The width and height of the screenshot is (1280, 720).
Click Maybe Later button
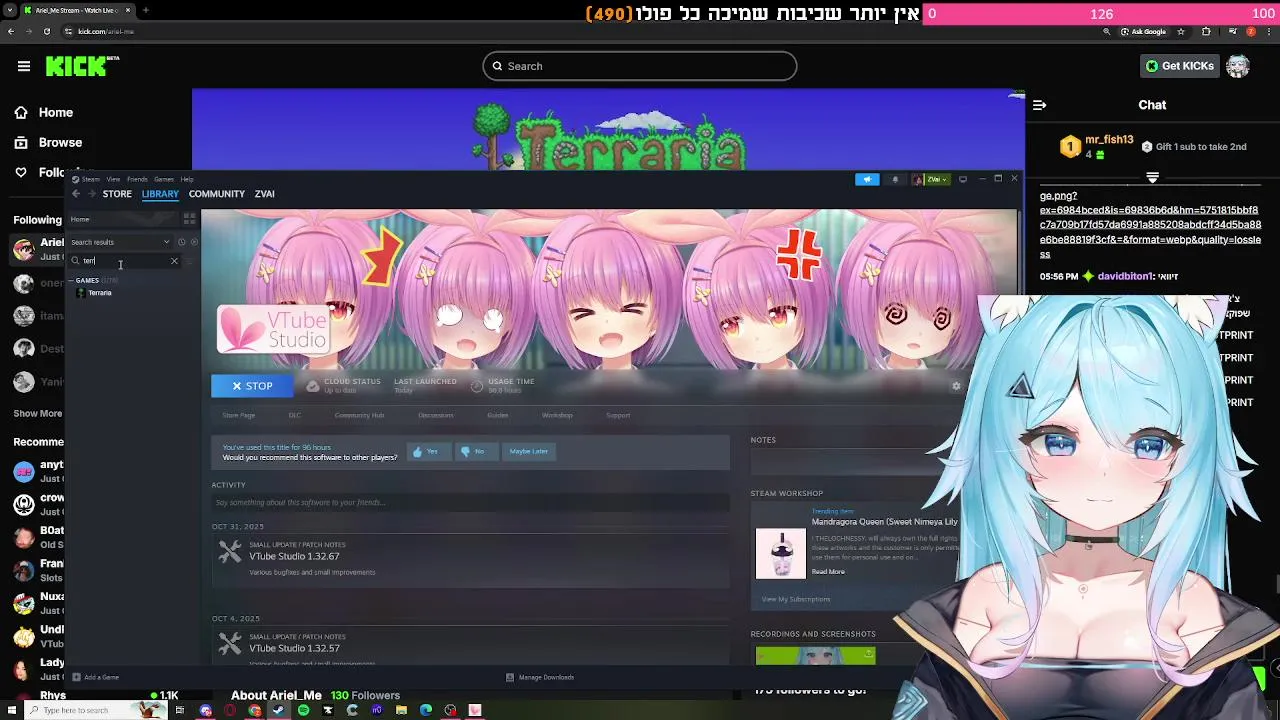pos(528,451)
